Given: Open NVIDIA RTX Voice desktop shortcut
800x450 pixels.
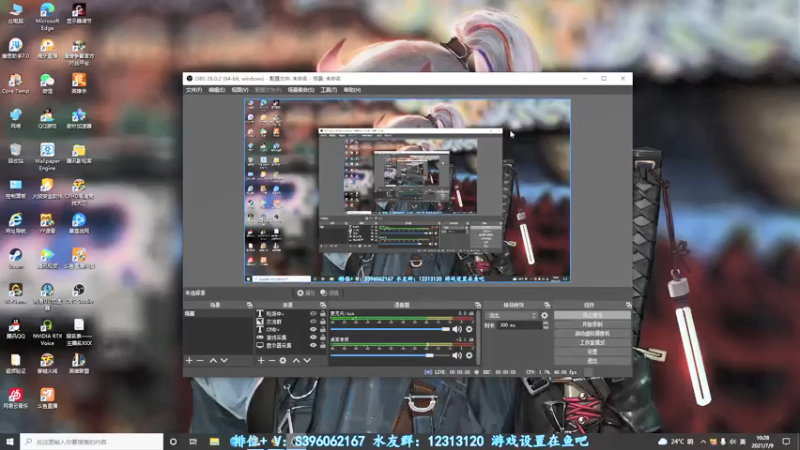Looking at the screenshot, I should click(47, 332).
